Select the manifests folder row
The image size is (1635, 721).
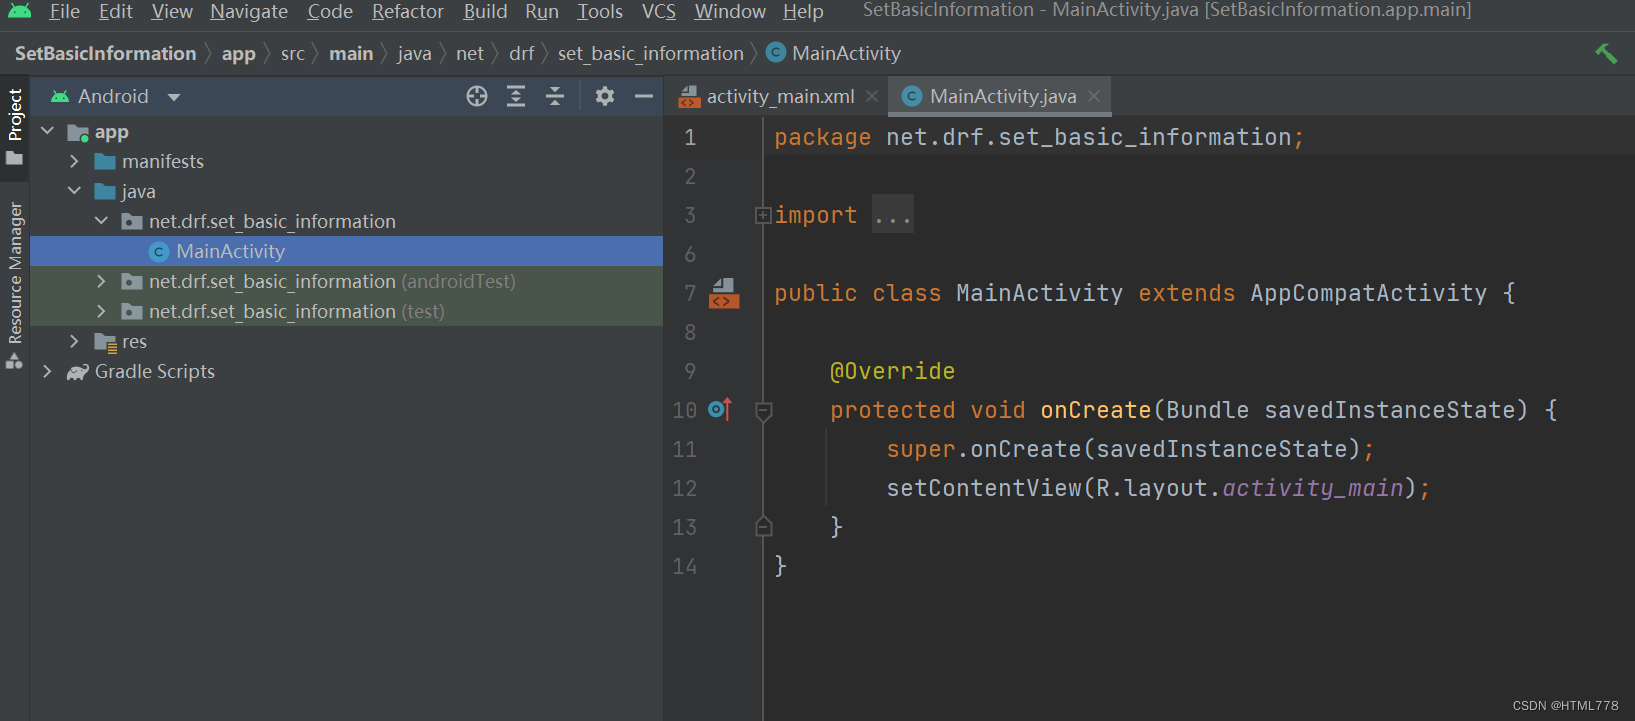click(x=346, y=161)
